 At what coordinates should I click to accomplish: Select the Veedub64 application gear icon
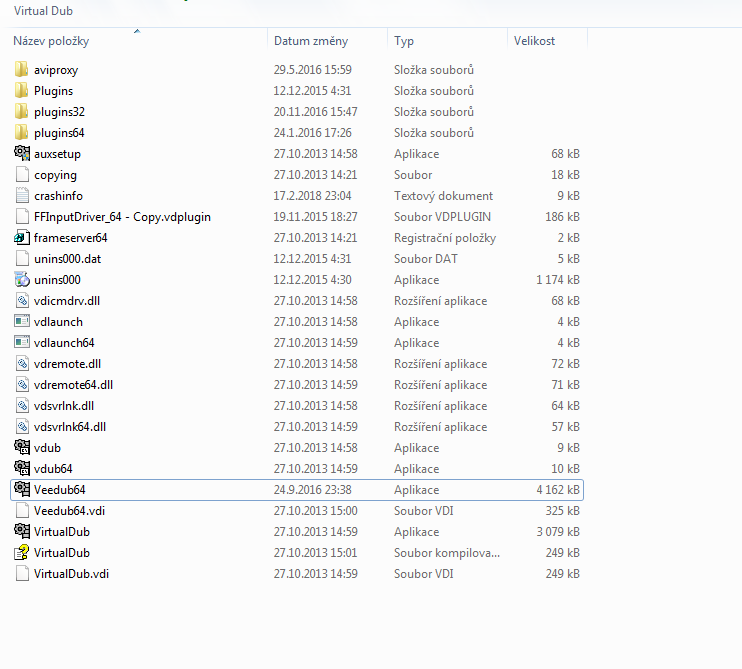point(22,489)
